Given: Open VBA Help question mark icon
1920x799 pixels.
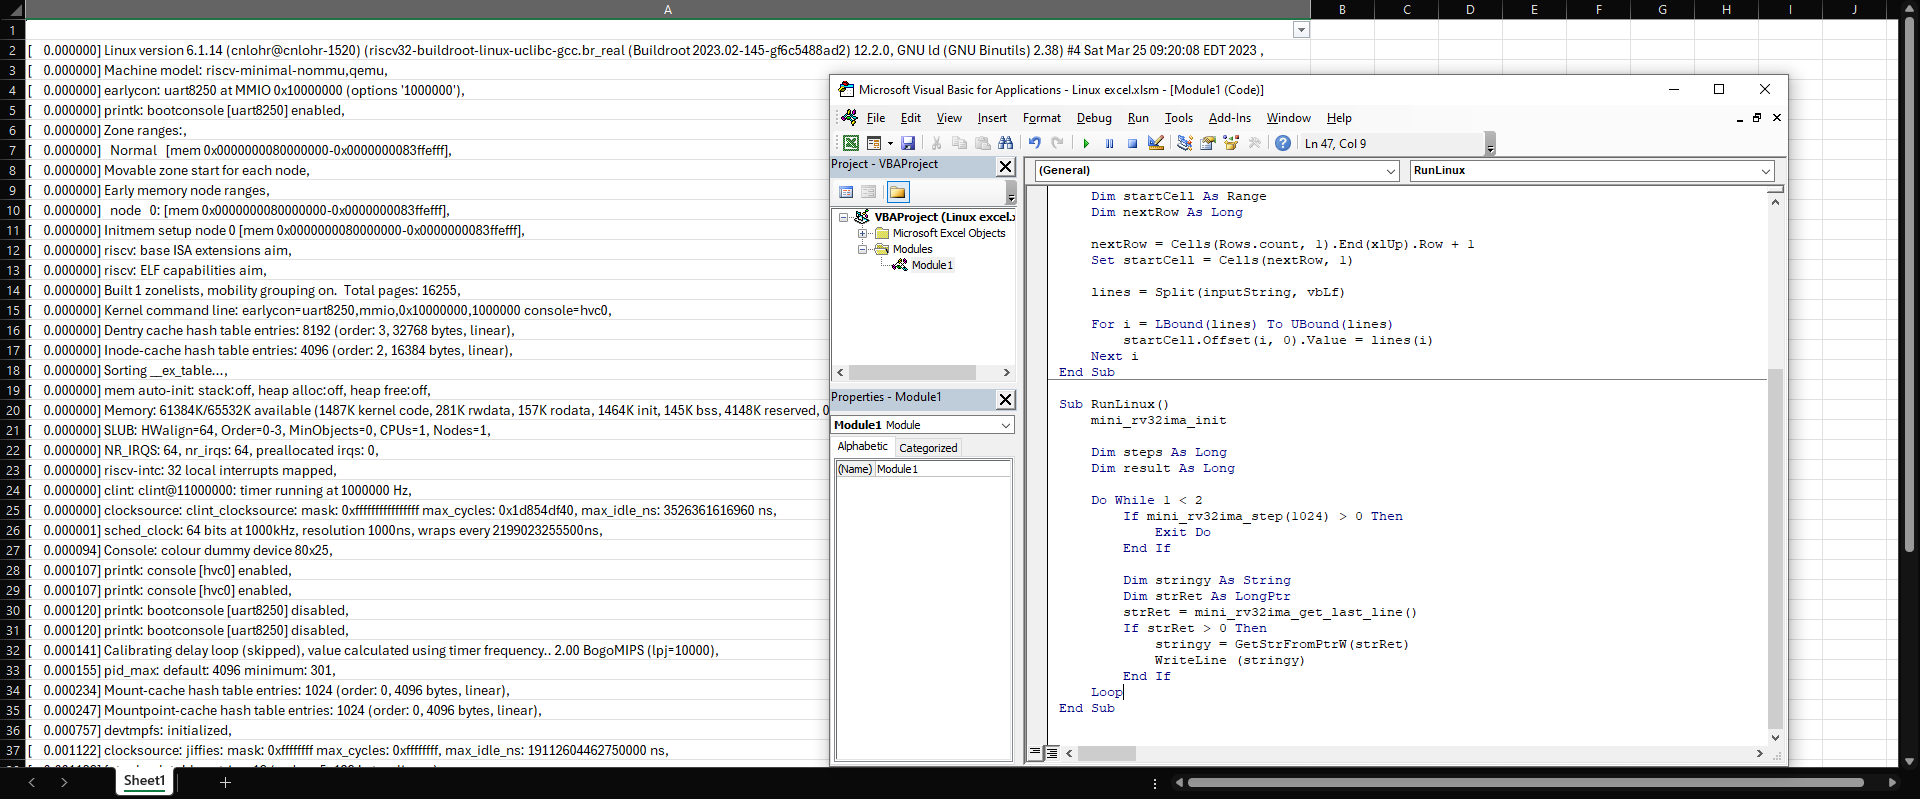Looking at the screenshot, I should click(x=1283, y=143).
